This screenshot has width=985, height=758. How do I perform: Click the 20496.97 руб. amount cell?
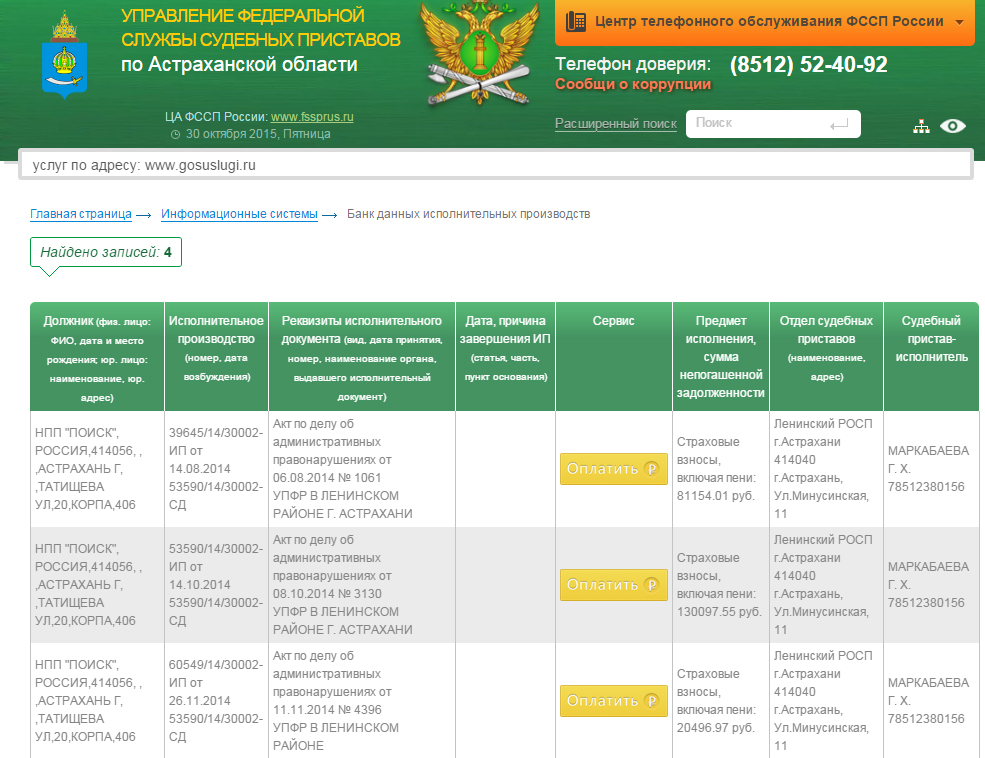point(721,701)
